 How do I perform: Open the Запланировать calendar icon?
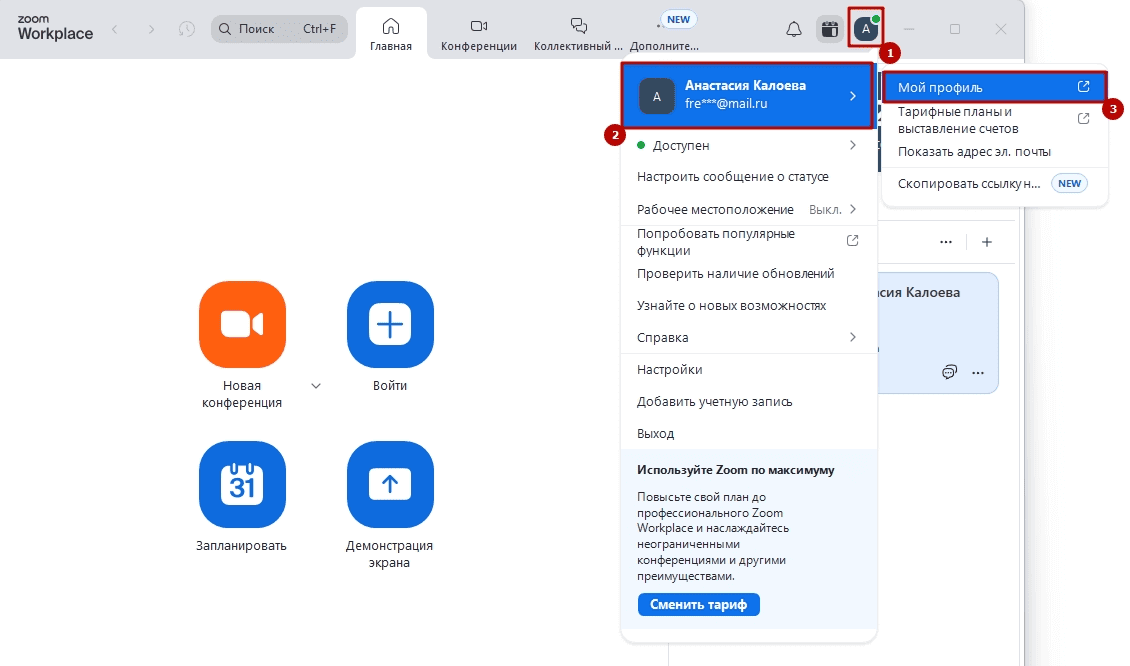coord(242,484)
